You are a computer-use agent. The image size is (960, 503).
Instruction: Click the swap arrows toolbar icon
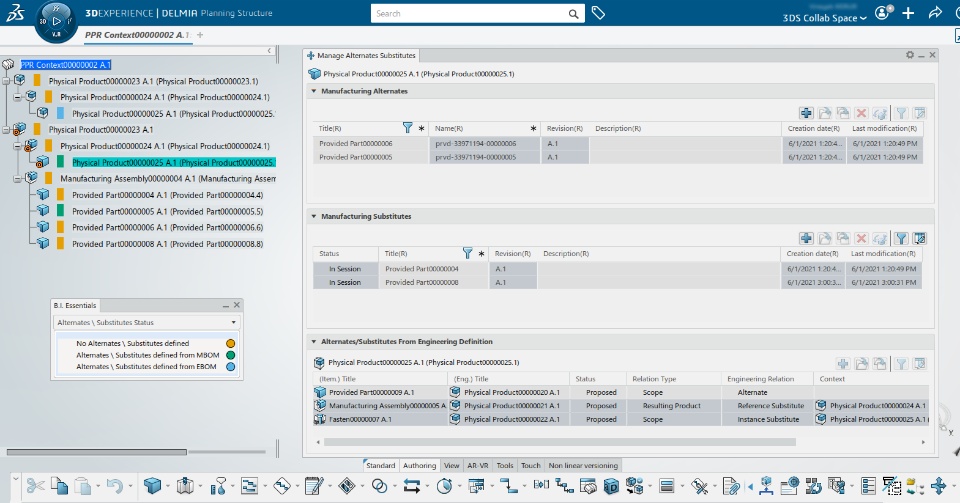pyautogui.click(x=412, y=486)
